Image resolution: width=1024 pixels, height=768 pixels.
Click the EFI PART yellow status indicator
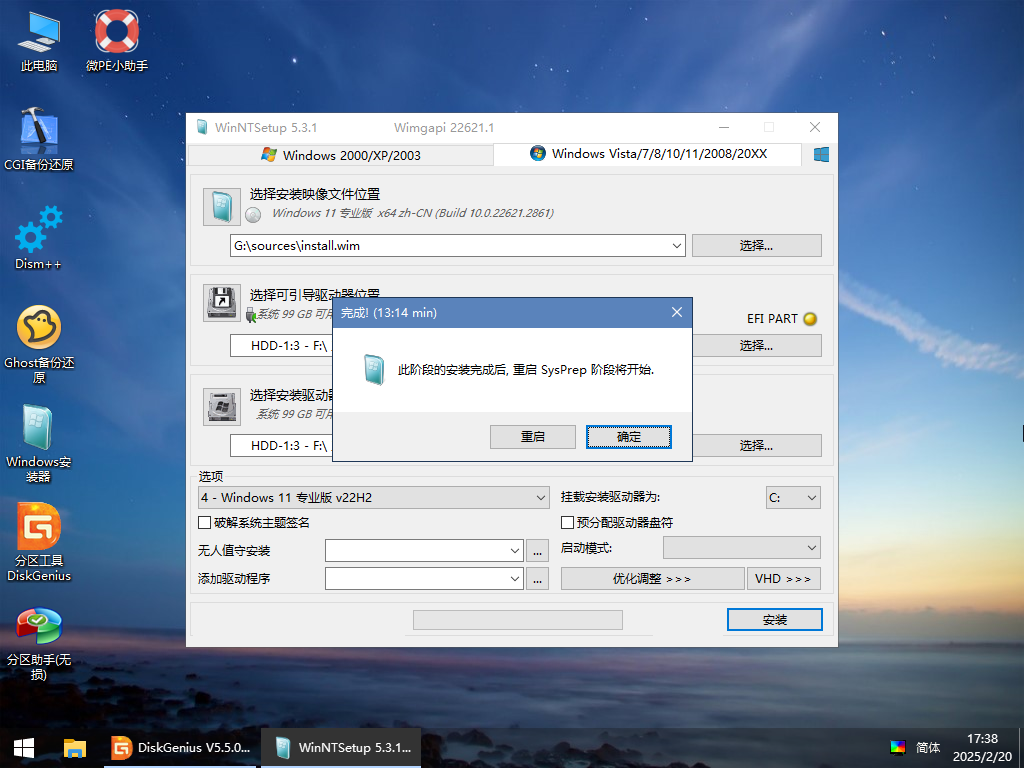point(810,319)
